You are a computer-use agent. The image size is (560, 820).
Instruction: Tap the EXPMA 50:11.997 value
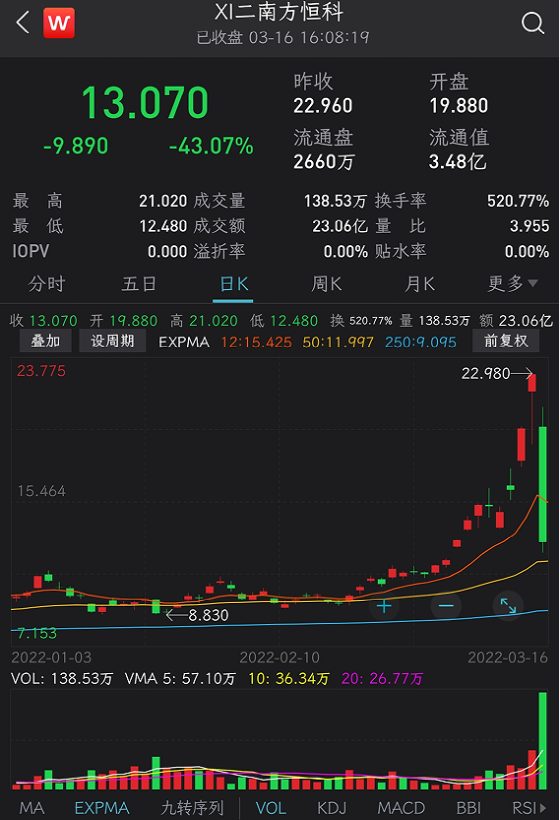click(x=338, y=342)
